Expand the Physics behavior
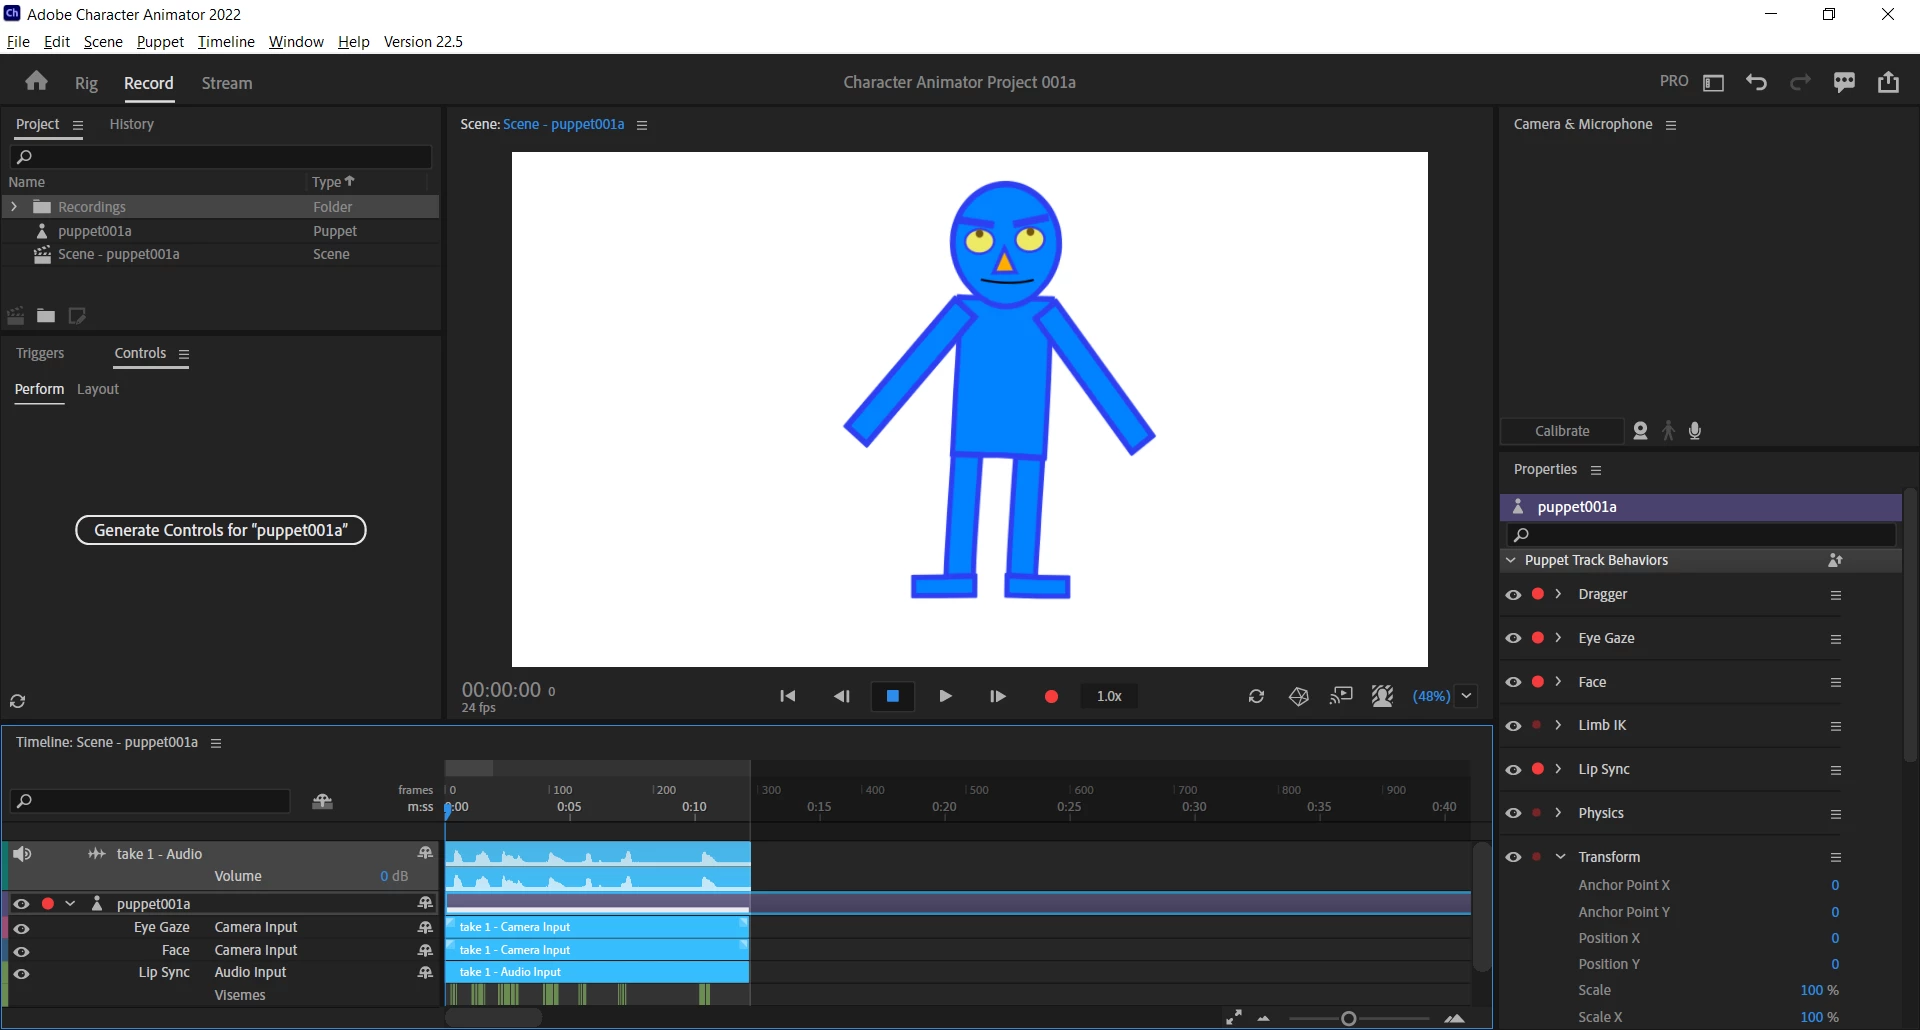Viewport: 1920px width, 1030px height. [1558, 813]
